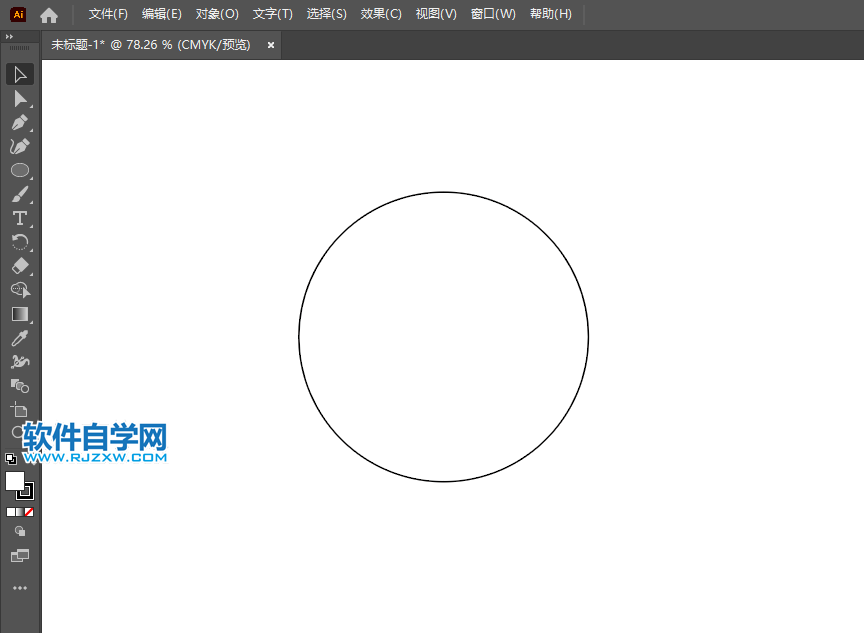Open the Edit Toolbar ellipsis menu

click(x=20, y=588)
